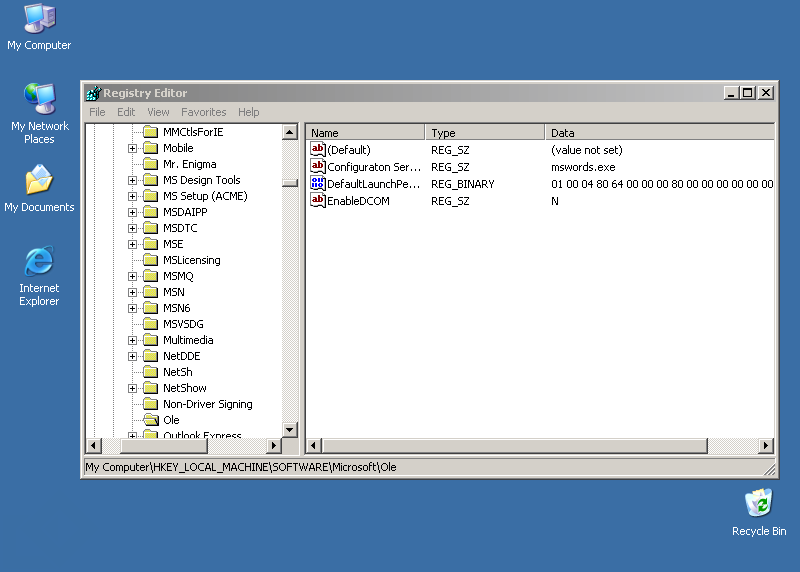Image resolution: width=800 pixels, height=572 pixels.
Task: Open the Help menu
Action: (x=248, y=112)
